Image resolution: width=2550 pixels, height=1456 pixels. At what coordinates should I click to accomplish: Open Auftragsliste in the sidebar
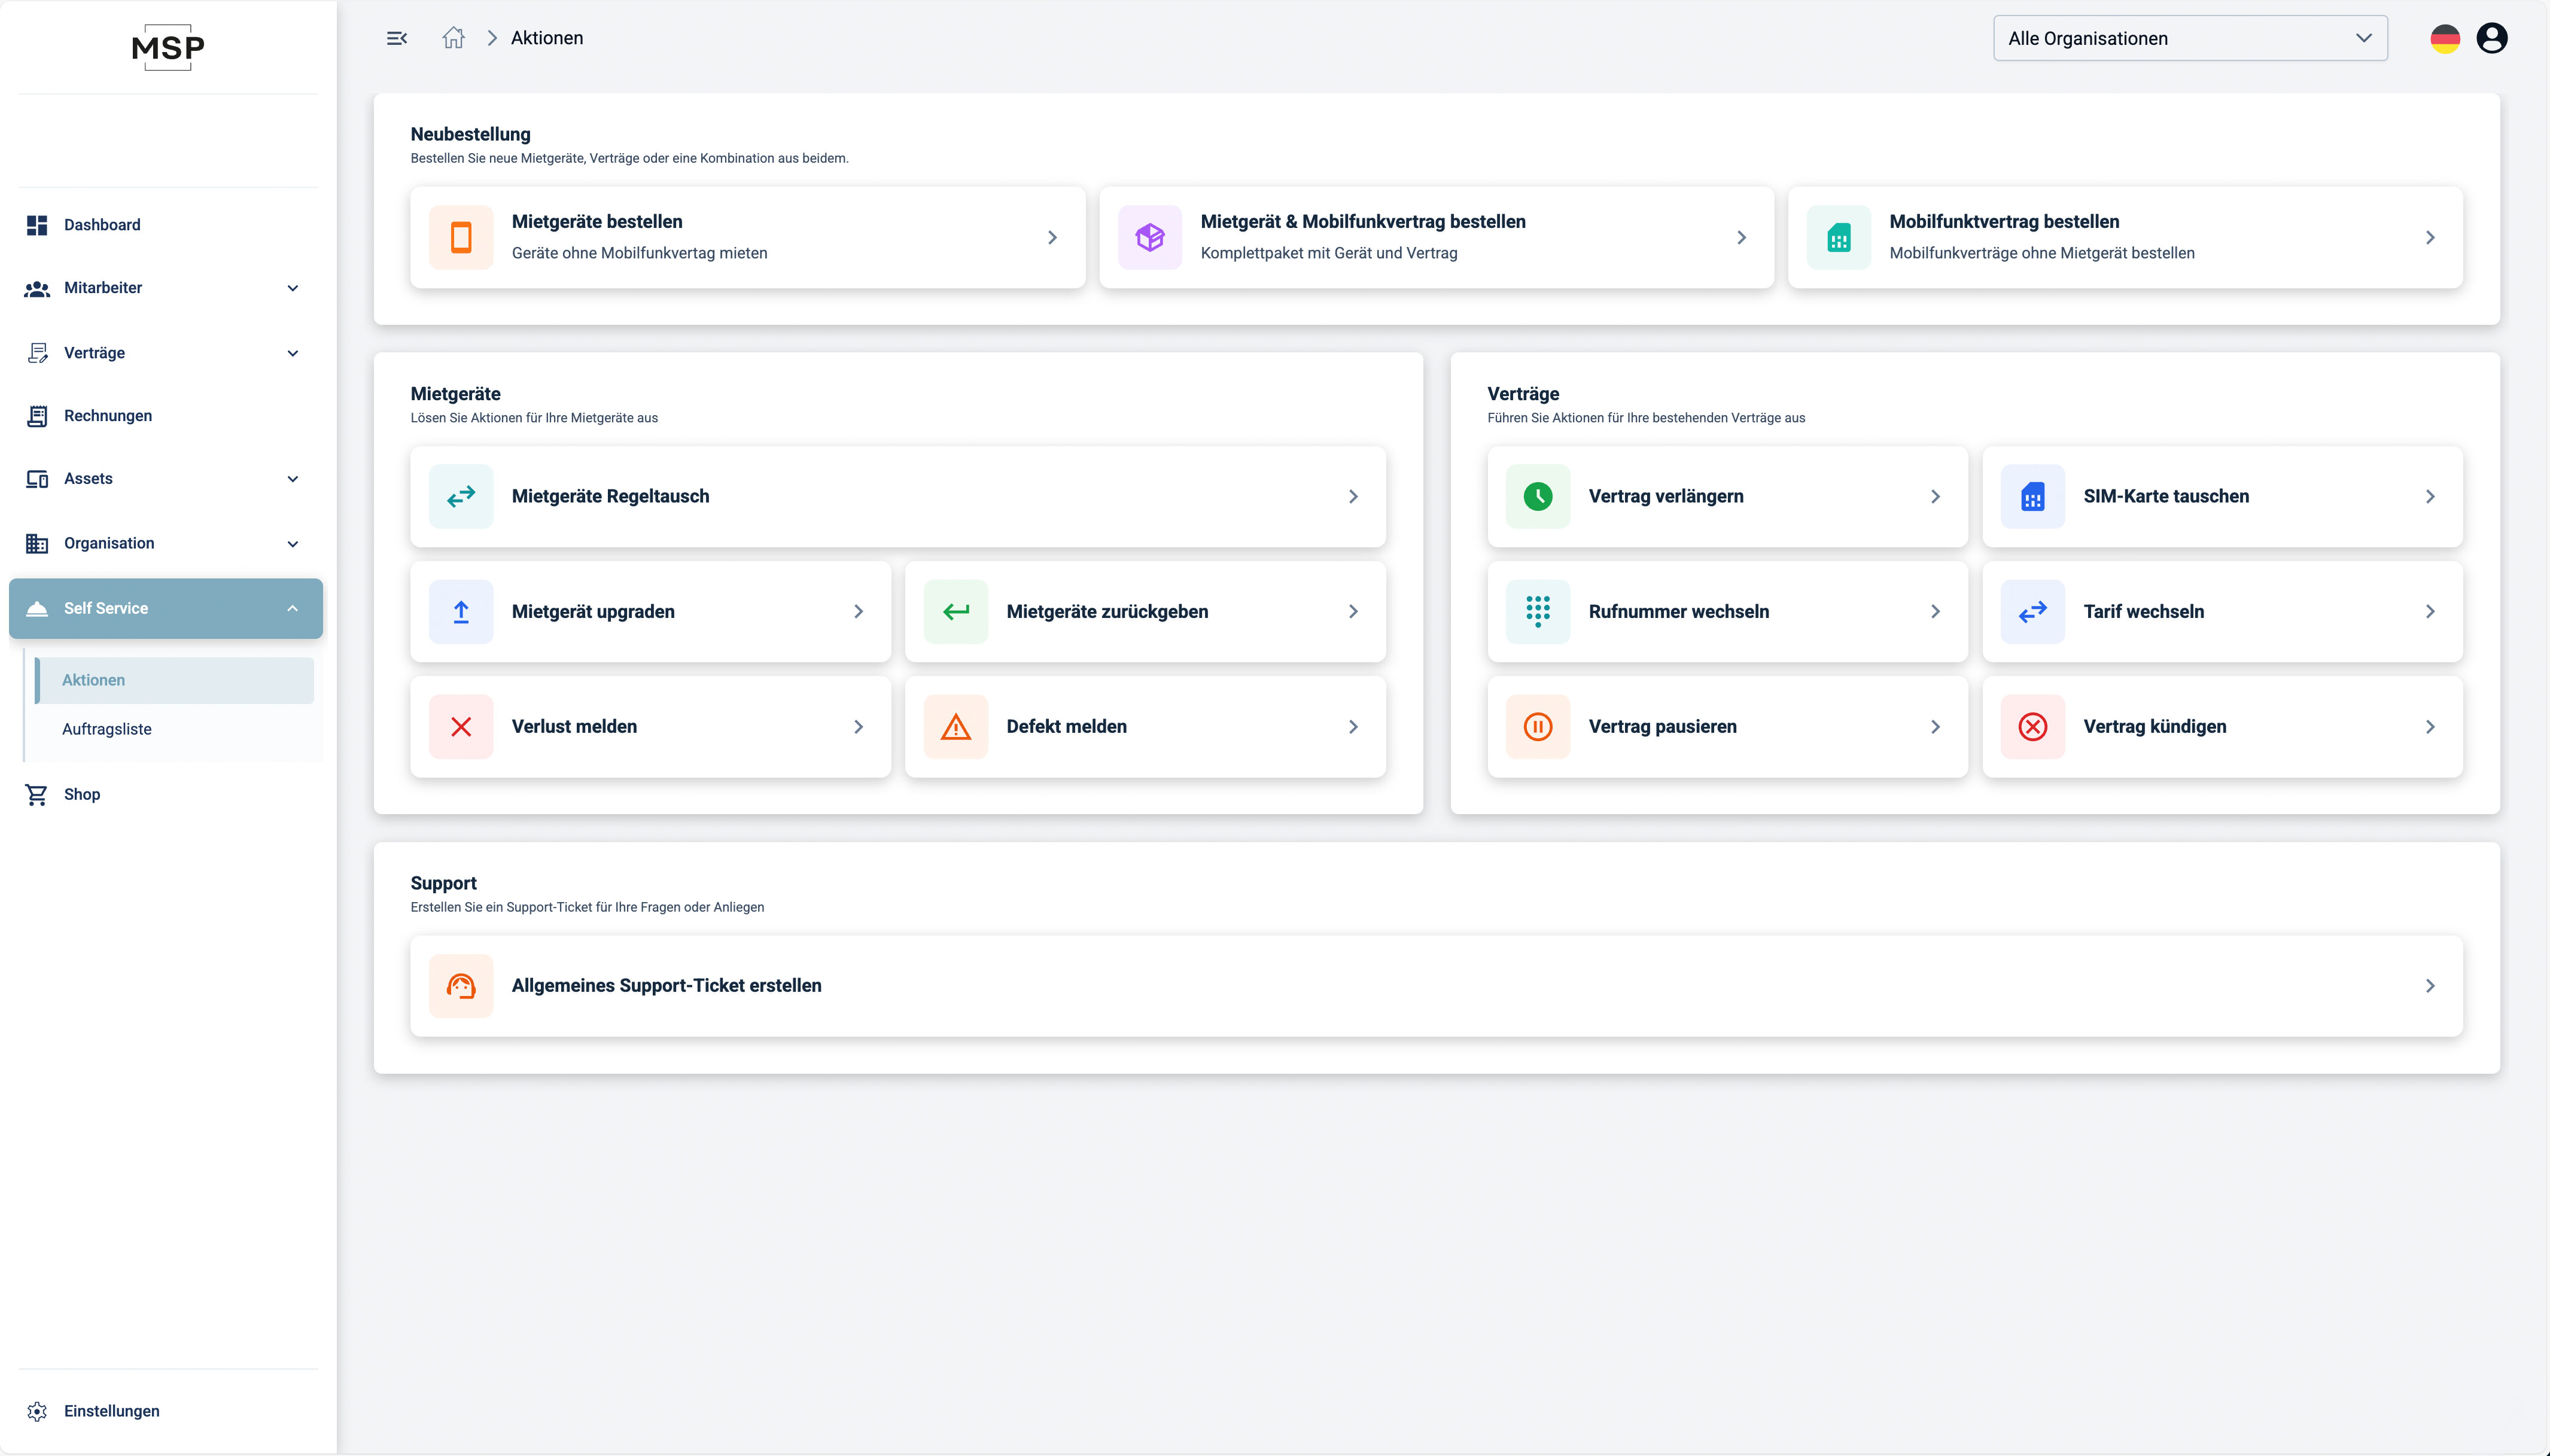(107, 729)
